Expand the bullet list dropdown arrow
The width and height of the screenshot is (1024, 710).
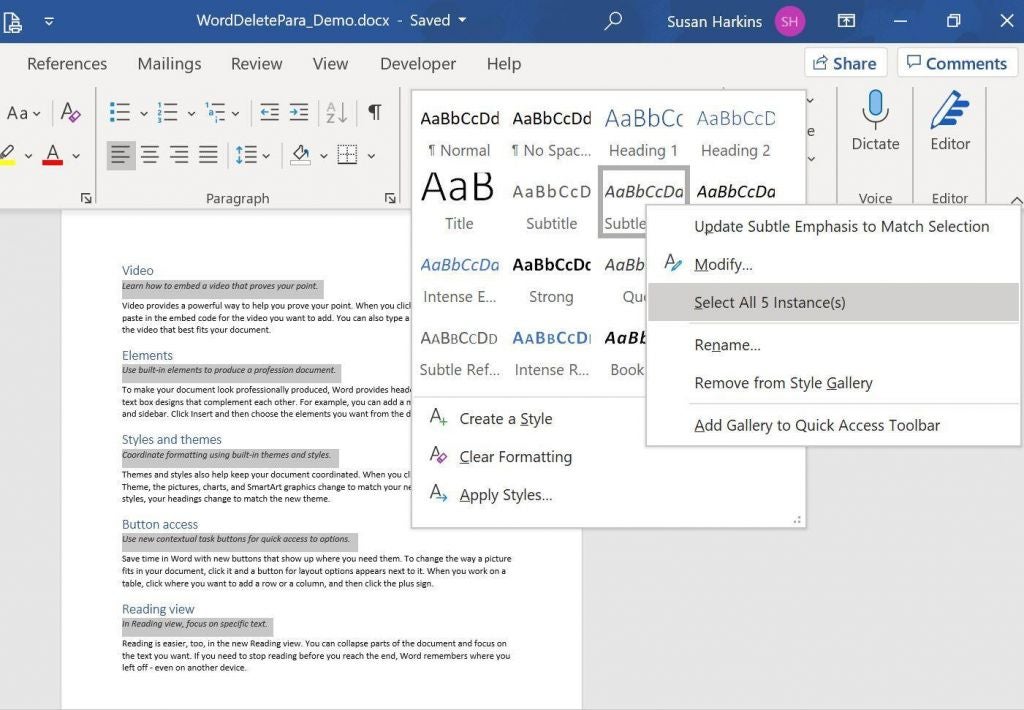tap(144, 114)
